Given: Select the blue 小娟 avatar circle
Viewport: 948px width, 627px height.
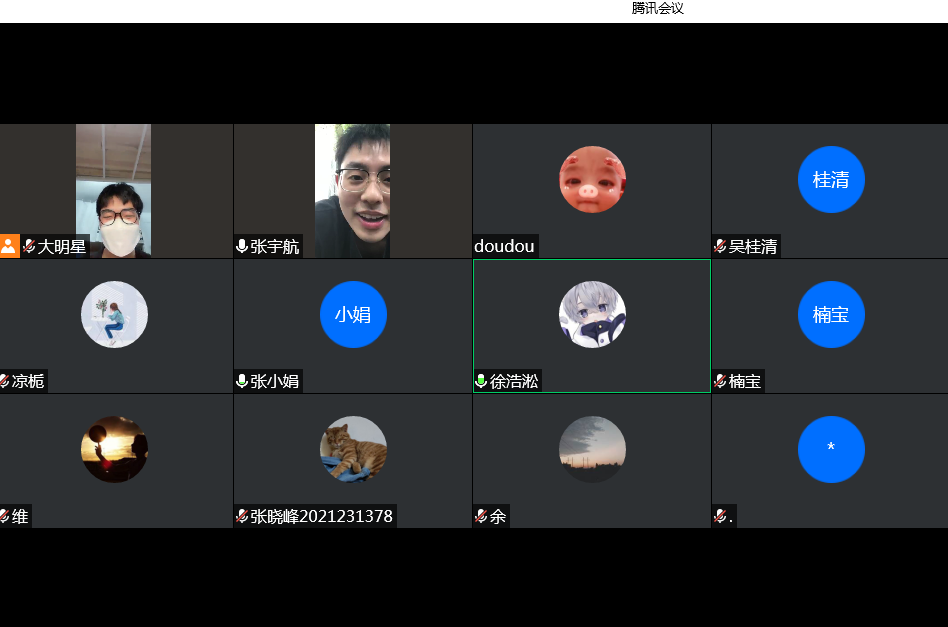Looking at the screenshot, I should tap(353, 315).
